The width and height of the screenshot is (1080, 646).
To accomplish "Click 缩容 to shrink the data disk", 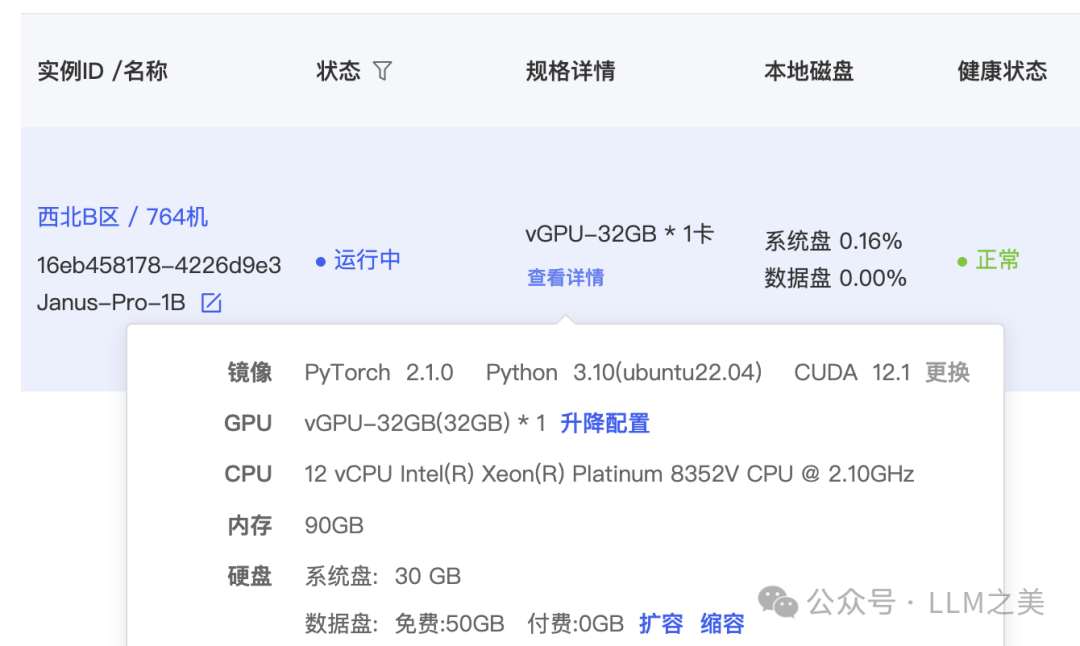I will point(722,624).
